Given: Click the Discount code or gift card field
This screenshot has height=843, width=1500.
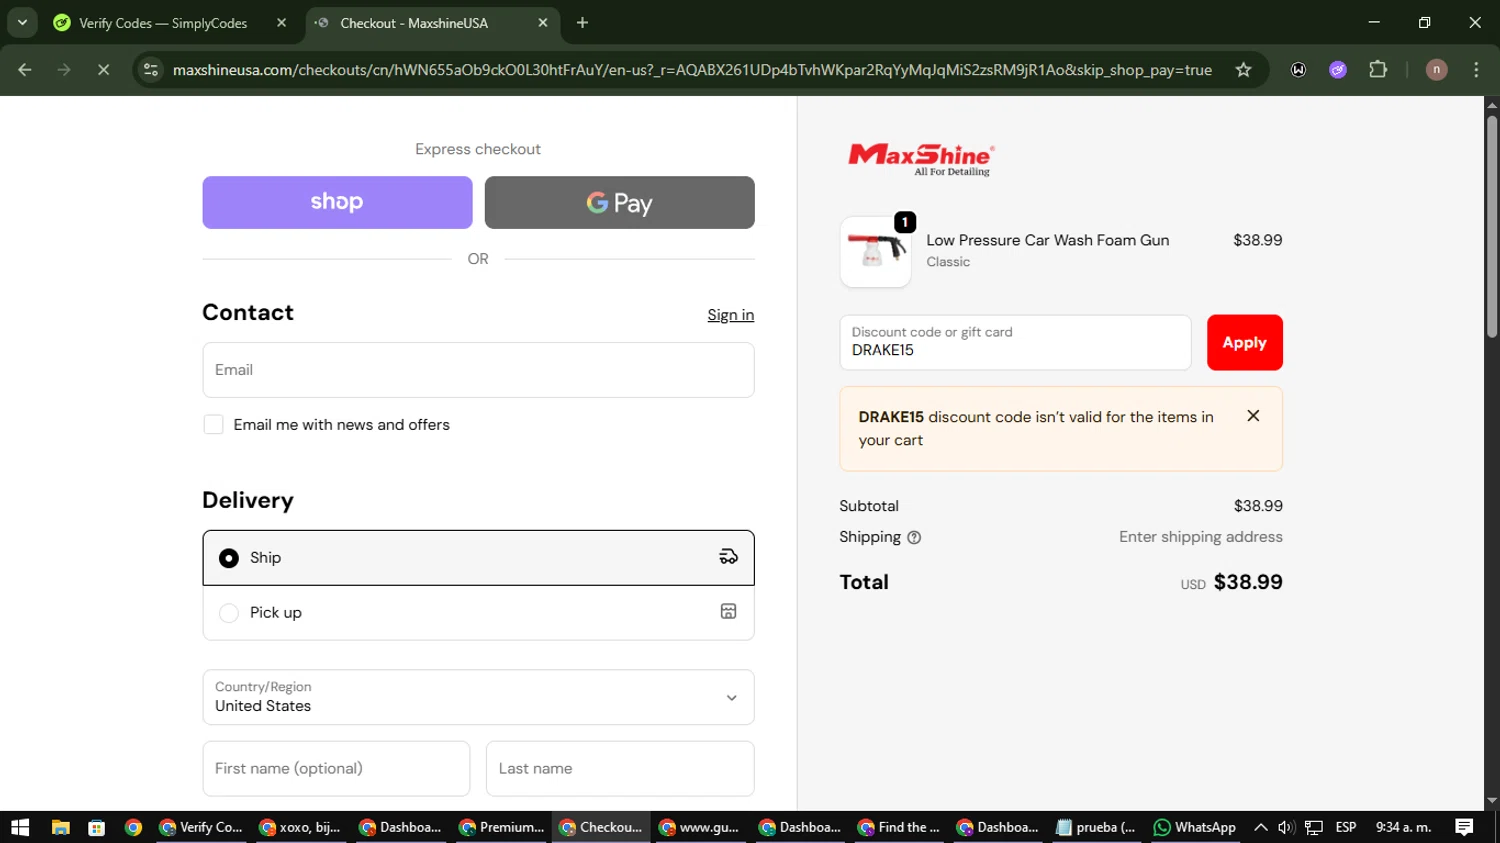Looking at the screenshot, I should (1015, 342).
